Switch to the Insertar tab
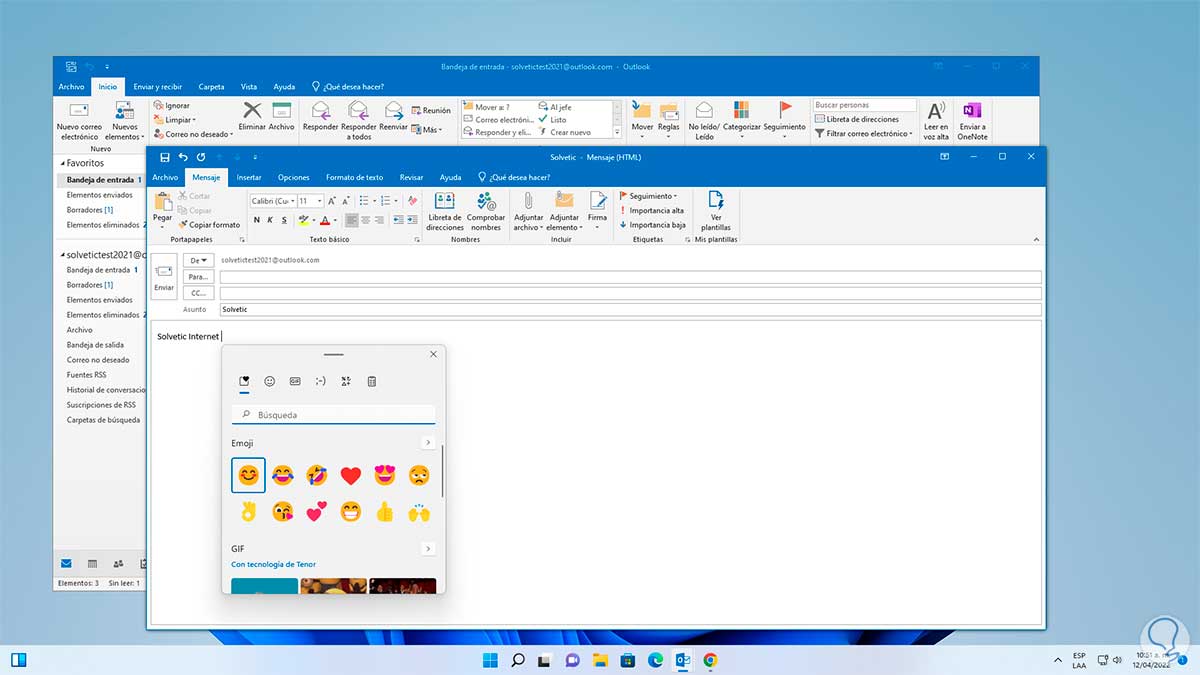 pos(249,177)
